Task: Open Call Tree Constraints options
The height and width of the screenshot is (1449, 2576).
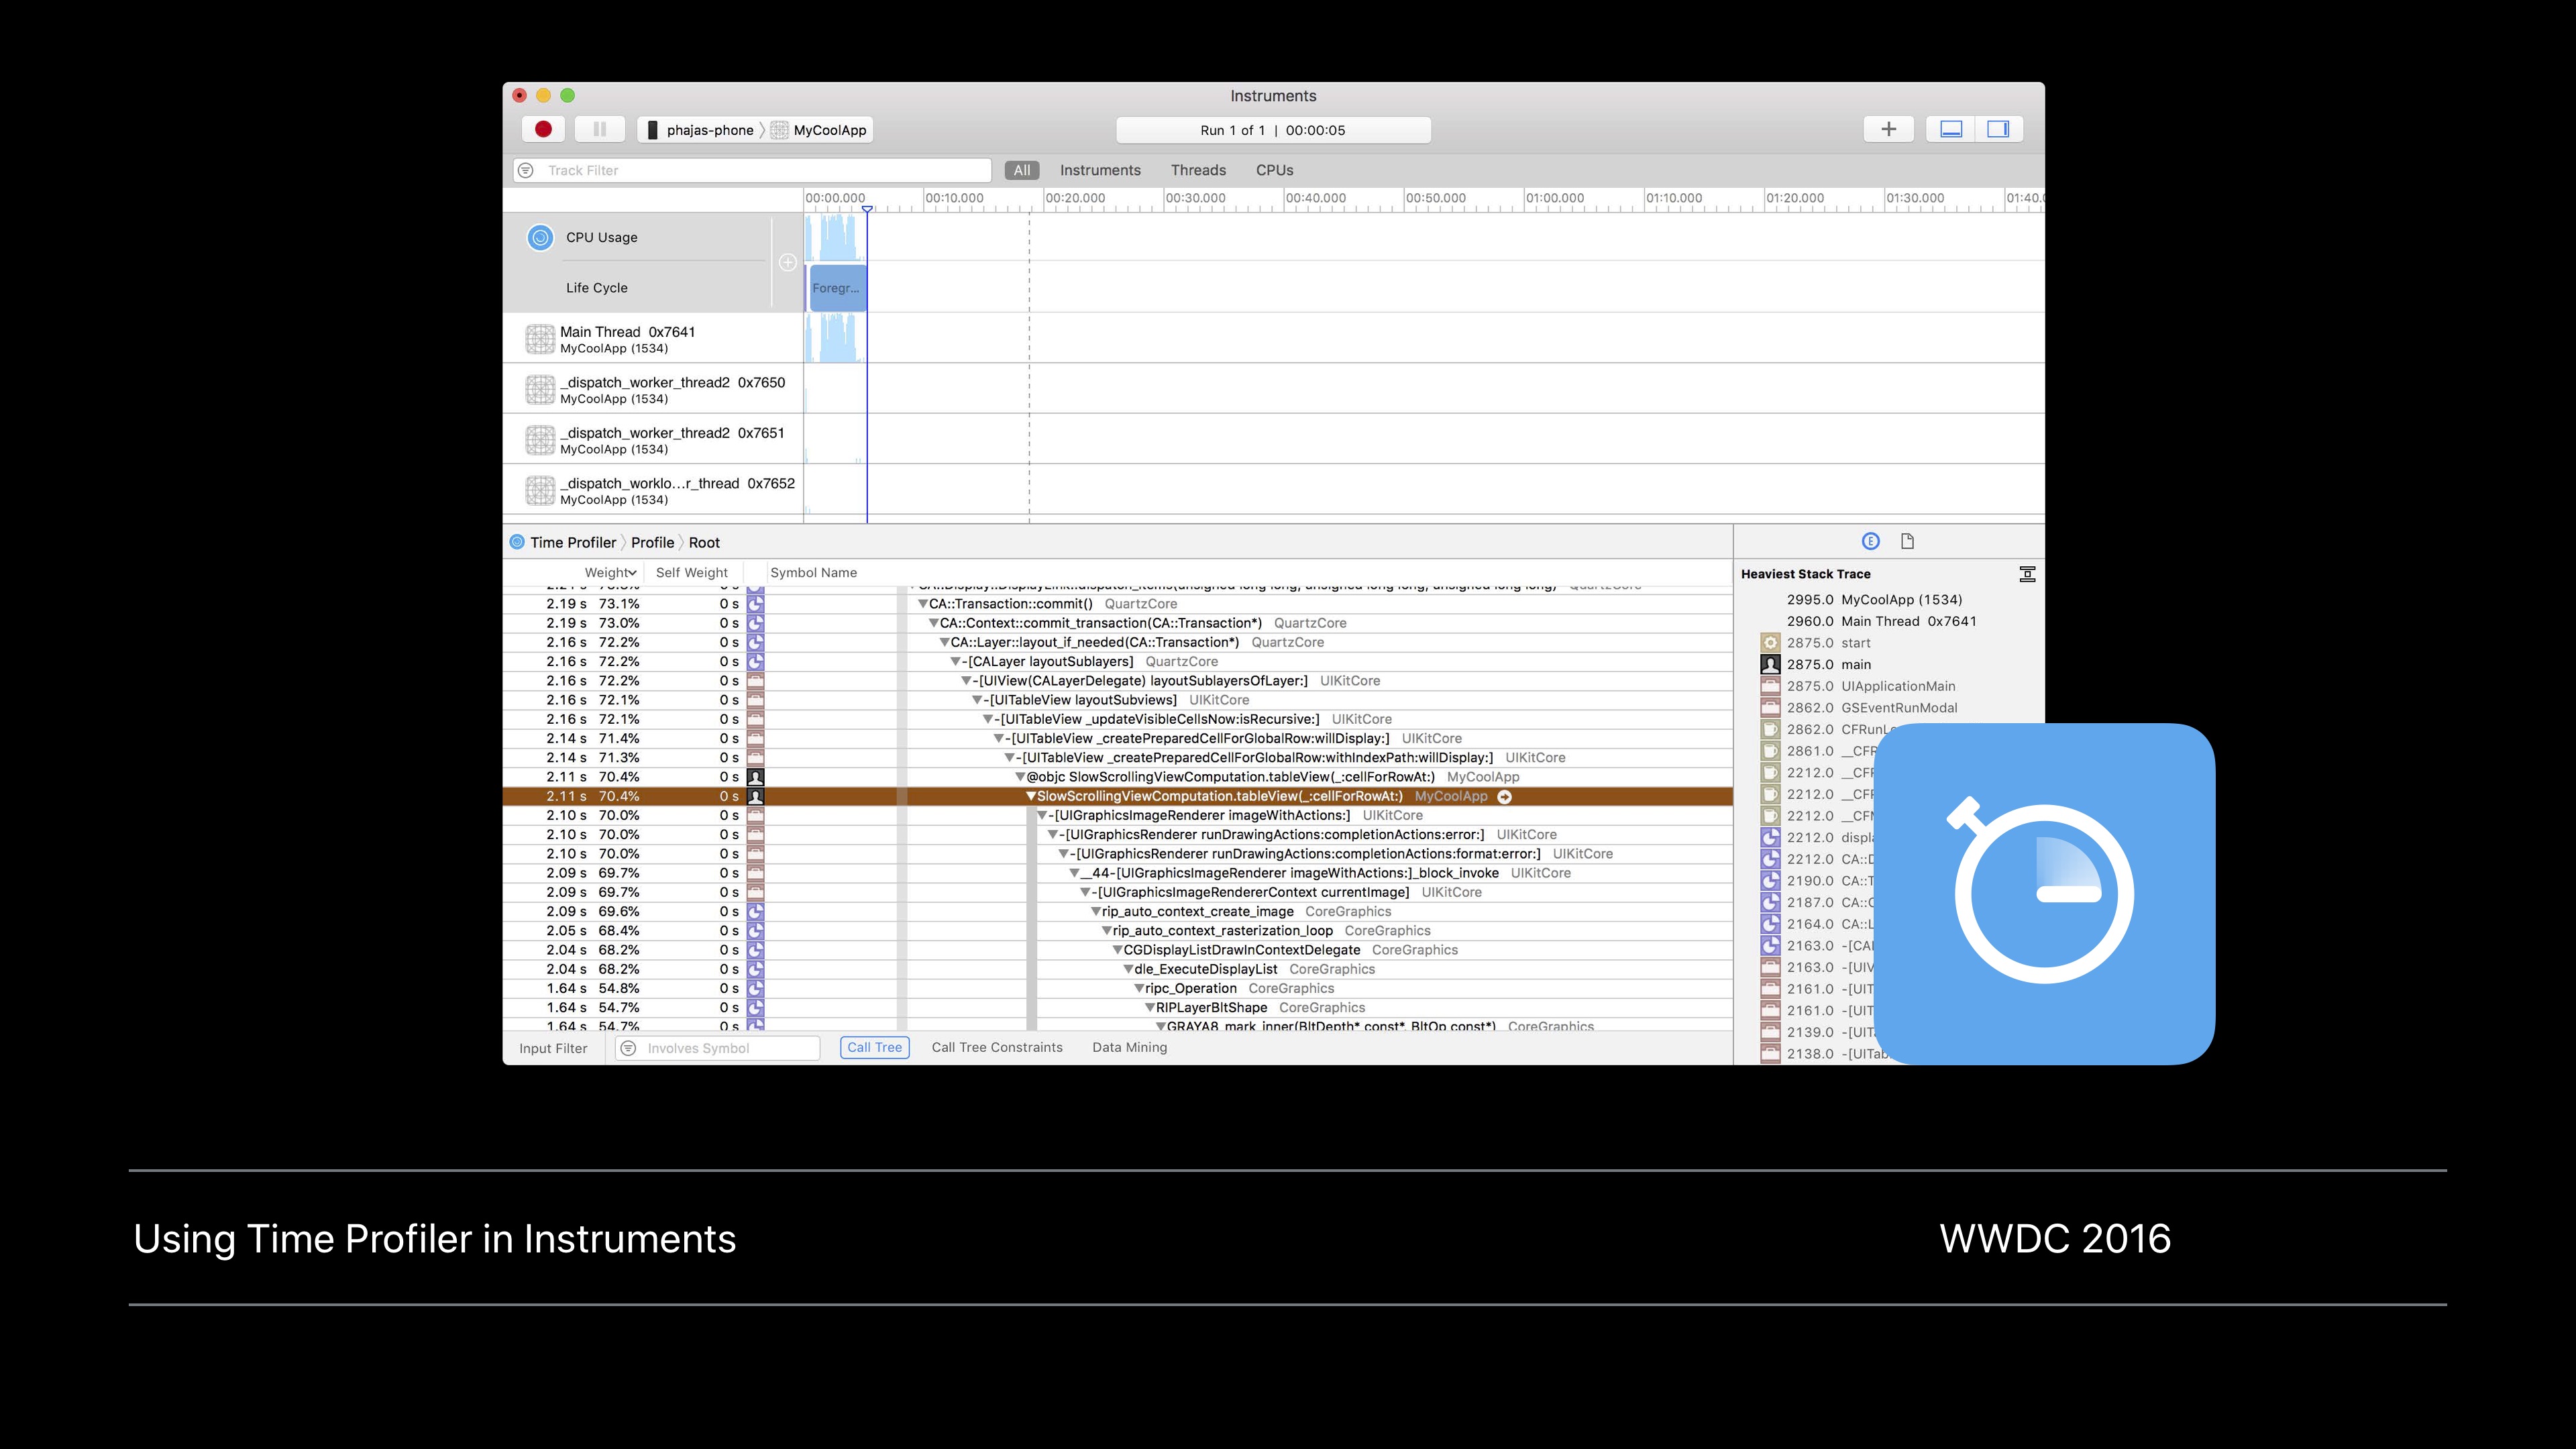Action: click(996, 1047)
